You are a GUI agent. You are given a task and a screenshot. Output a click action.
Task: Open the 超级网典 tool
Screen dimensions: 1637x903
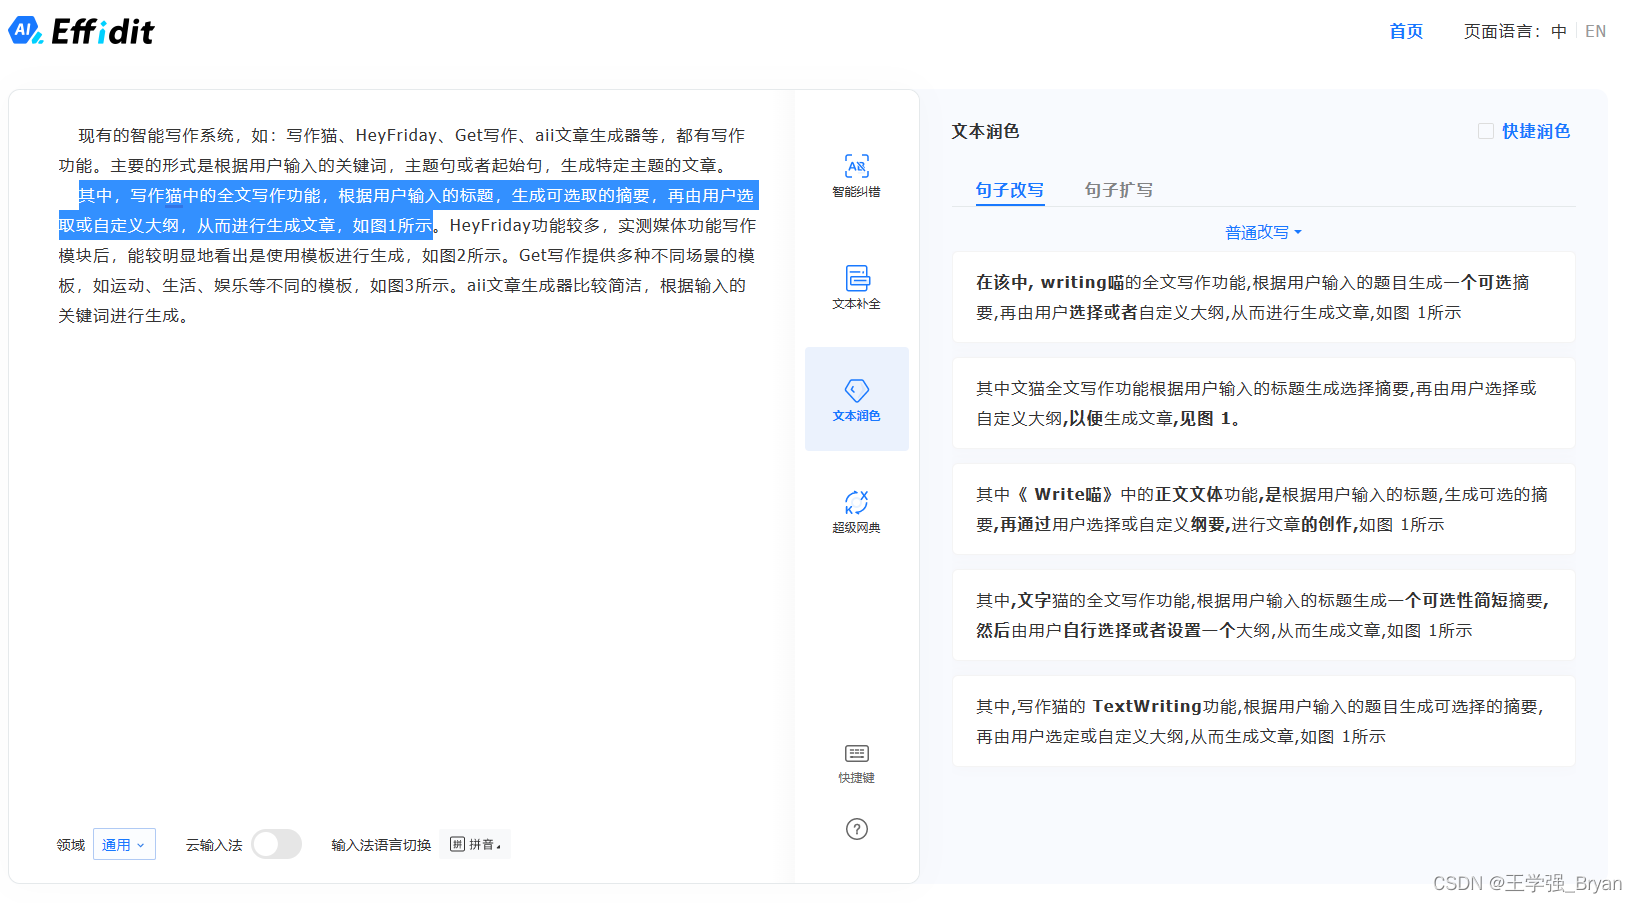(x=856, y=511)
